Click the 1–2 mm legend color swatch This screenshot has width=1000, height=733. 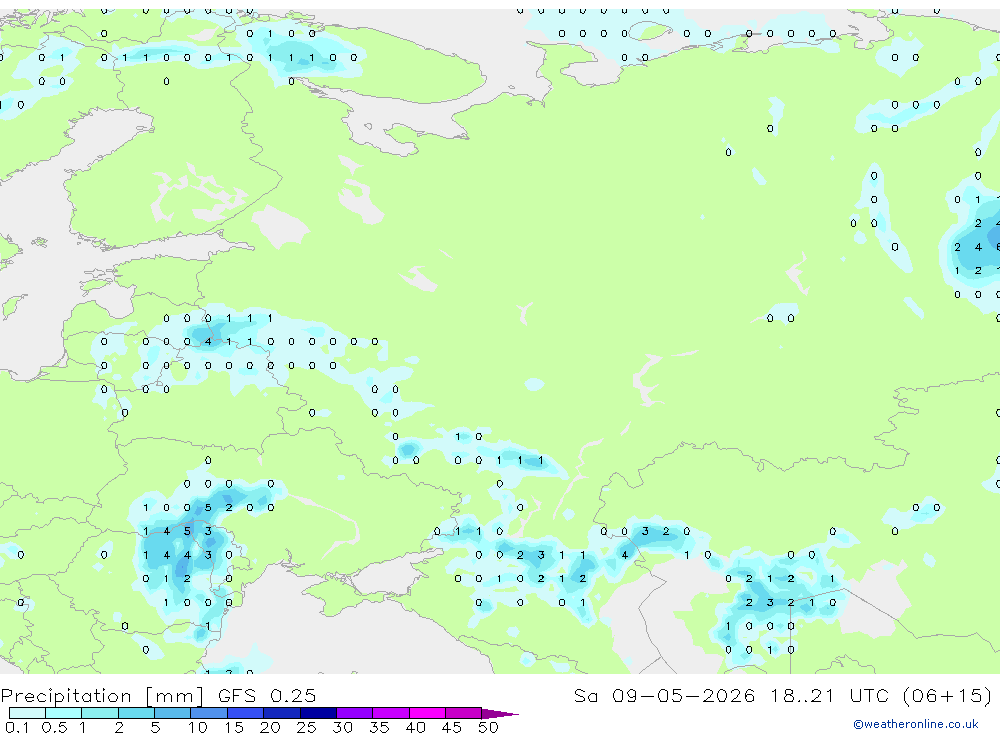click(x=100, y=713)
